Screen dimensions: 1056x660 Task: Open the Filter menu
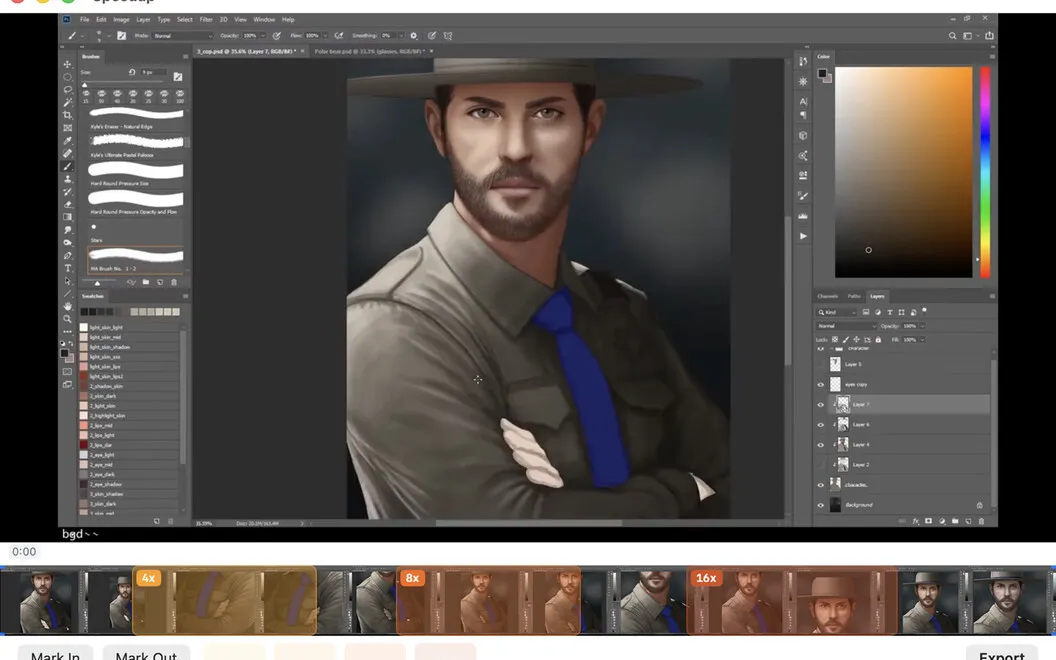coord(206,20)
